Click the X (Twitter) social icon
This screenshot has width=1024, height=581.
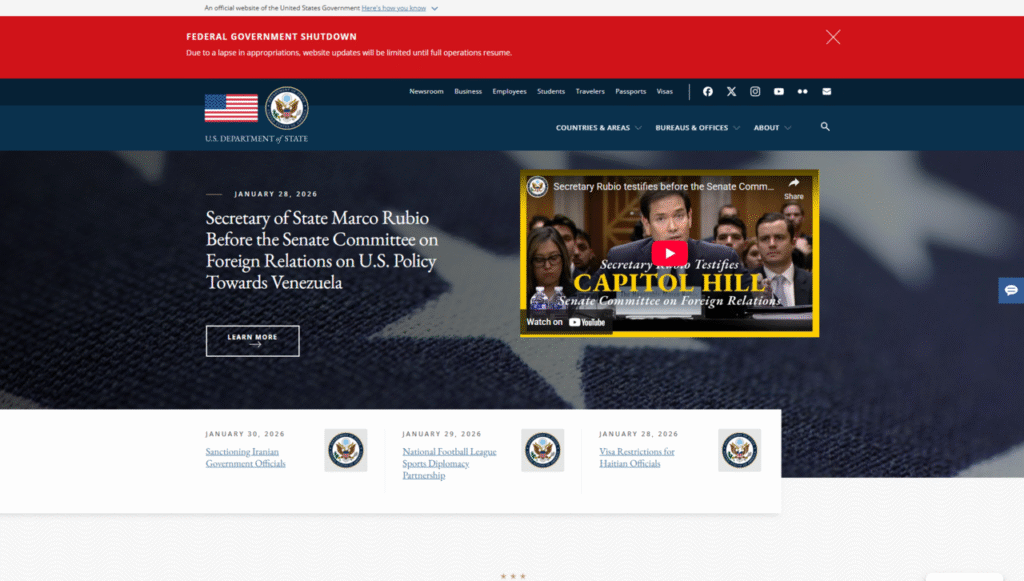[731, 91]
